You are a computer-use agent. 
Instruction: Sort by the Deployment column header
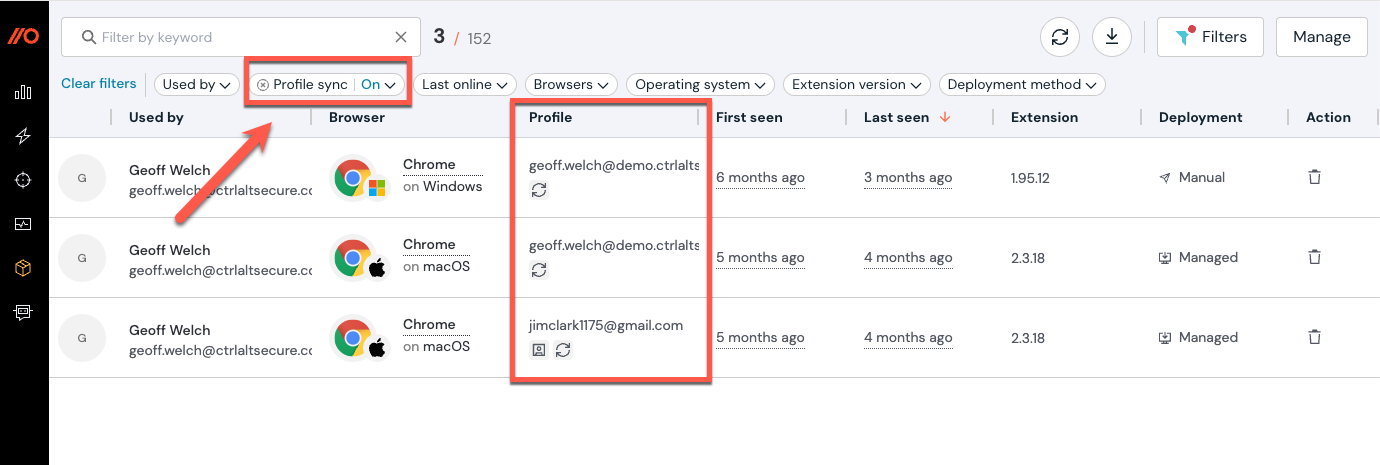click(x=1200, y=117)
